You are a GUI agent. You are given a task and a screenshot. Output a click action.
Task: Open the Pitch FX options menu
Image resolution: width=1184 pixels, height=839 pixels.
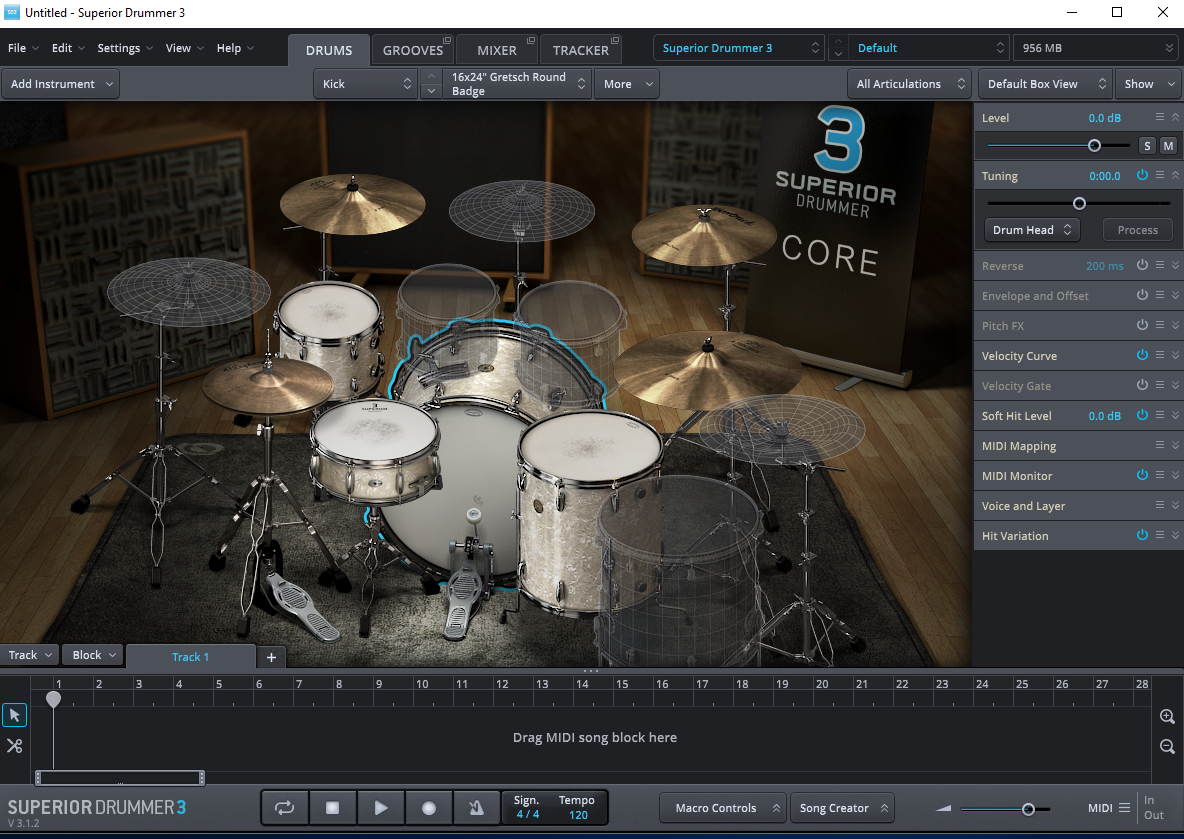[x=1160, y=325]
